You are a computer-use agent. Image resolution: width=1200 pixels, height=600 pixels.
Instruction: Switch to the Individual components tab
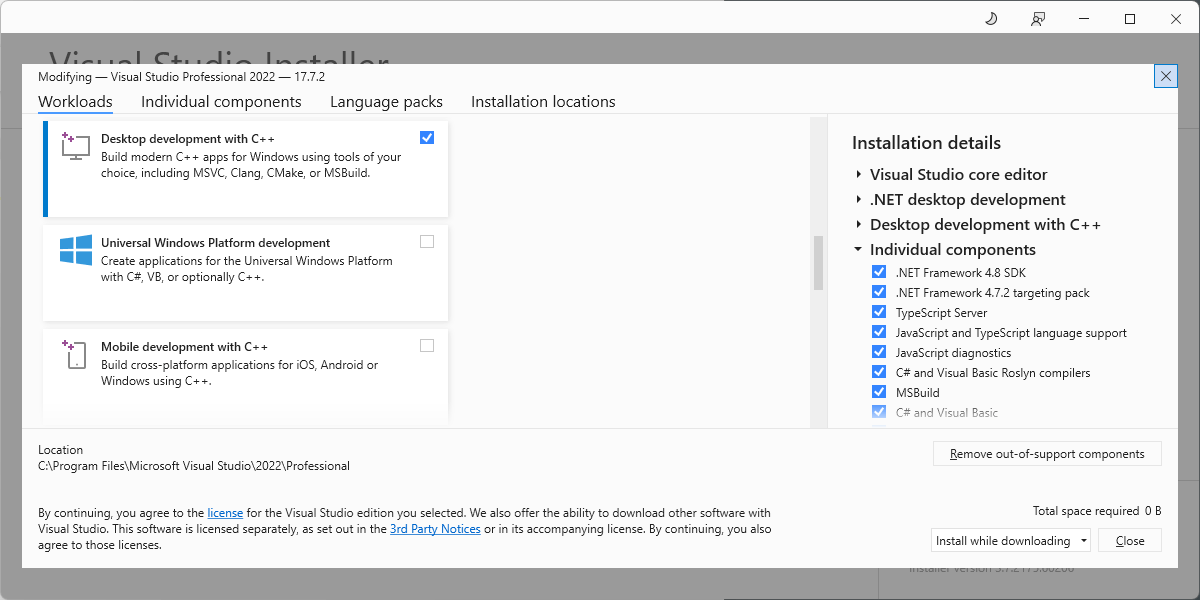221,102
